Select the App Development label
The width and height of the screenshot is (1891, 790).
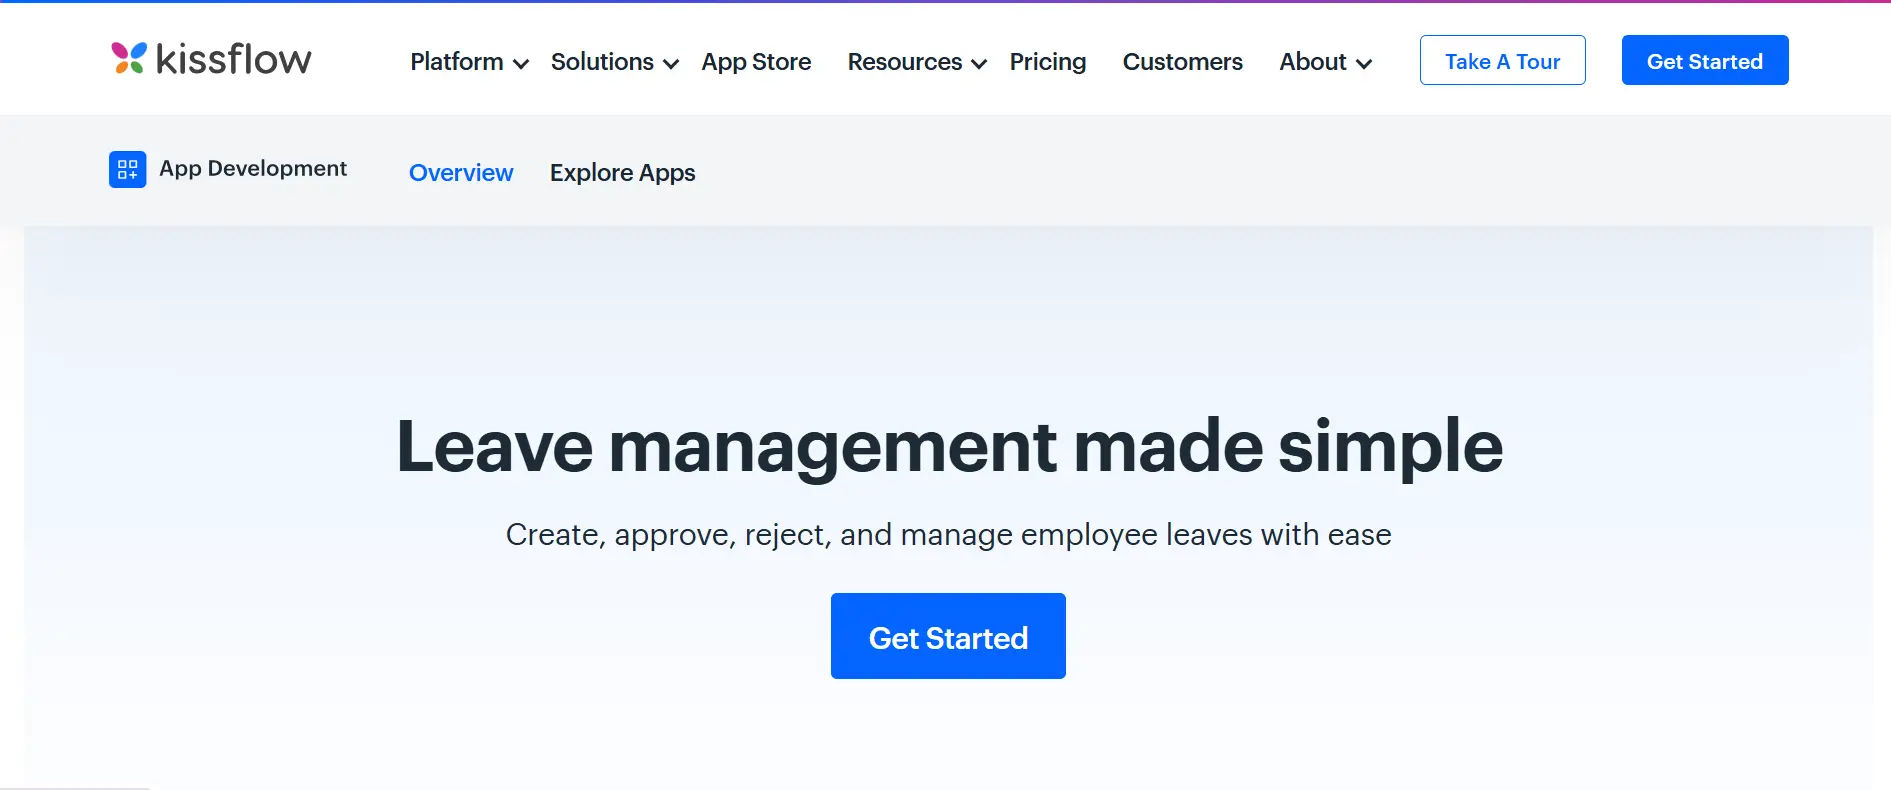(253, 169)
